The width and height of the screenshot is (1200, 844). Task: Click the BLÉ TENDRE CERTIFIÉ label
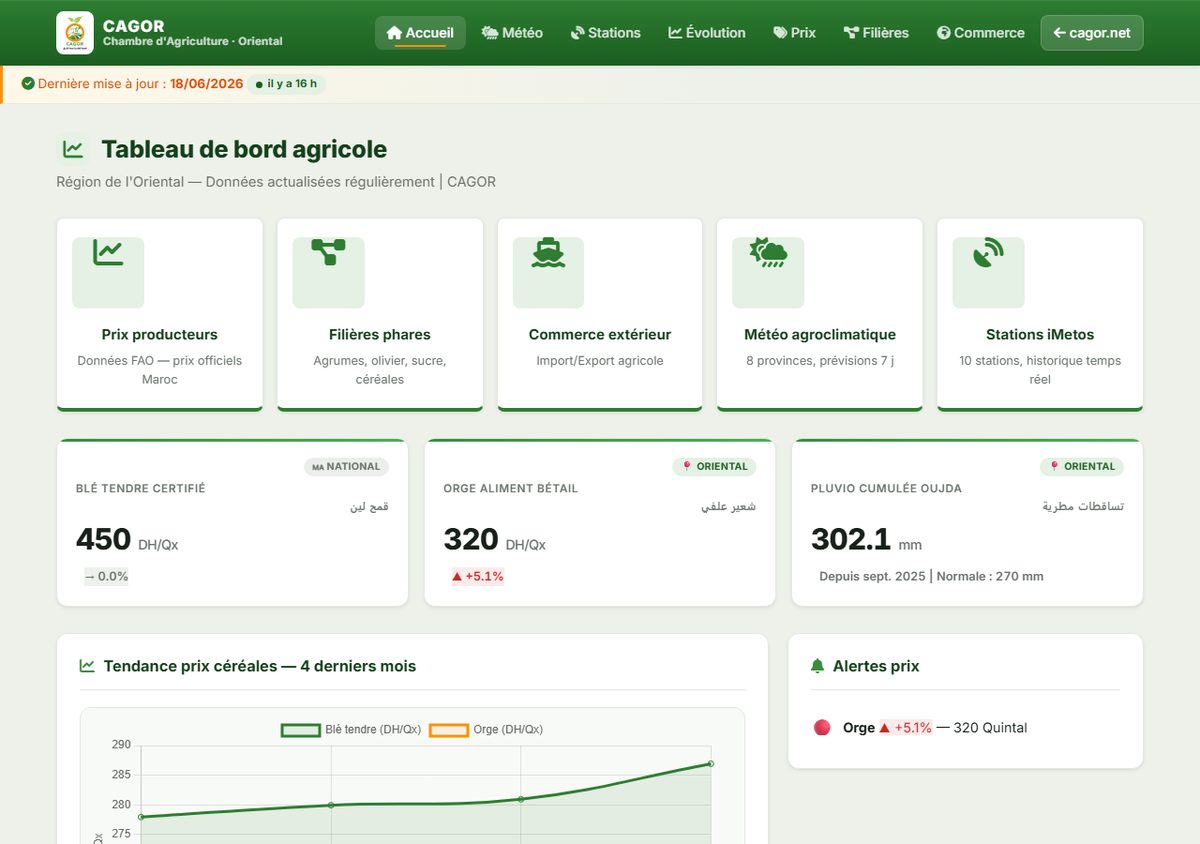pos(141,489)
